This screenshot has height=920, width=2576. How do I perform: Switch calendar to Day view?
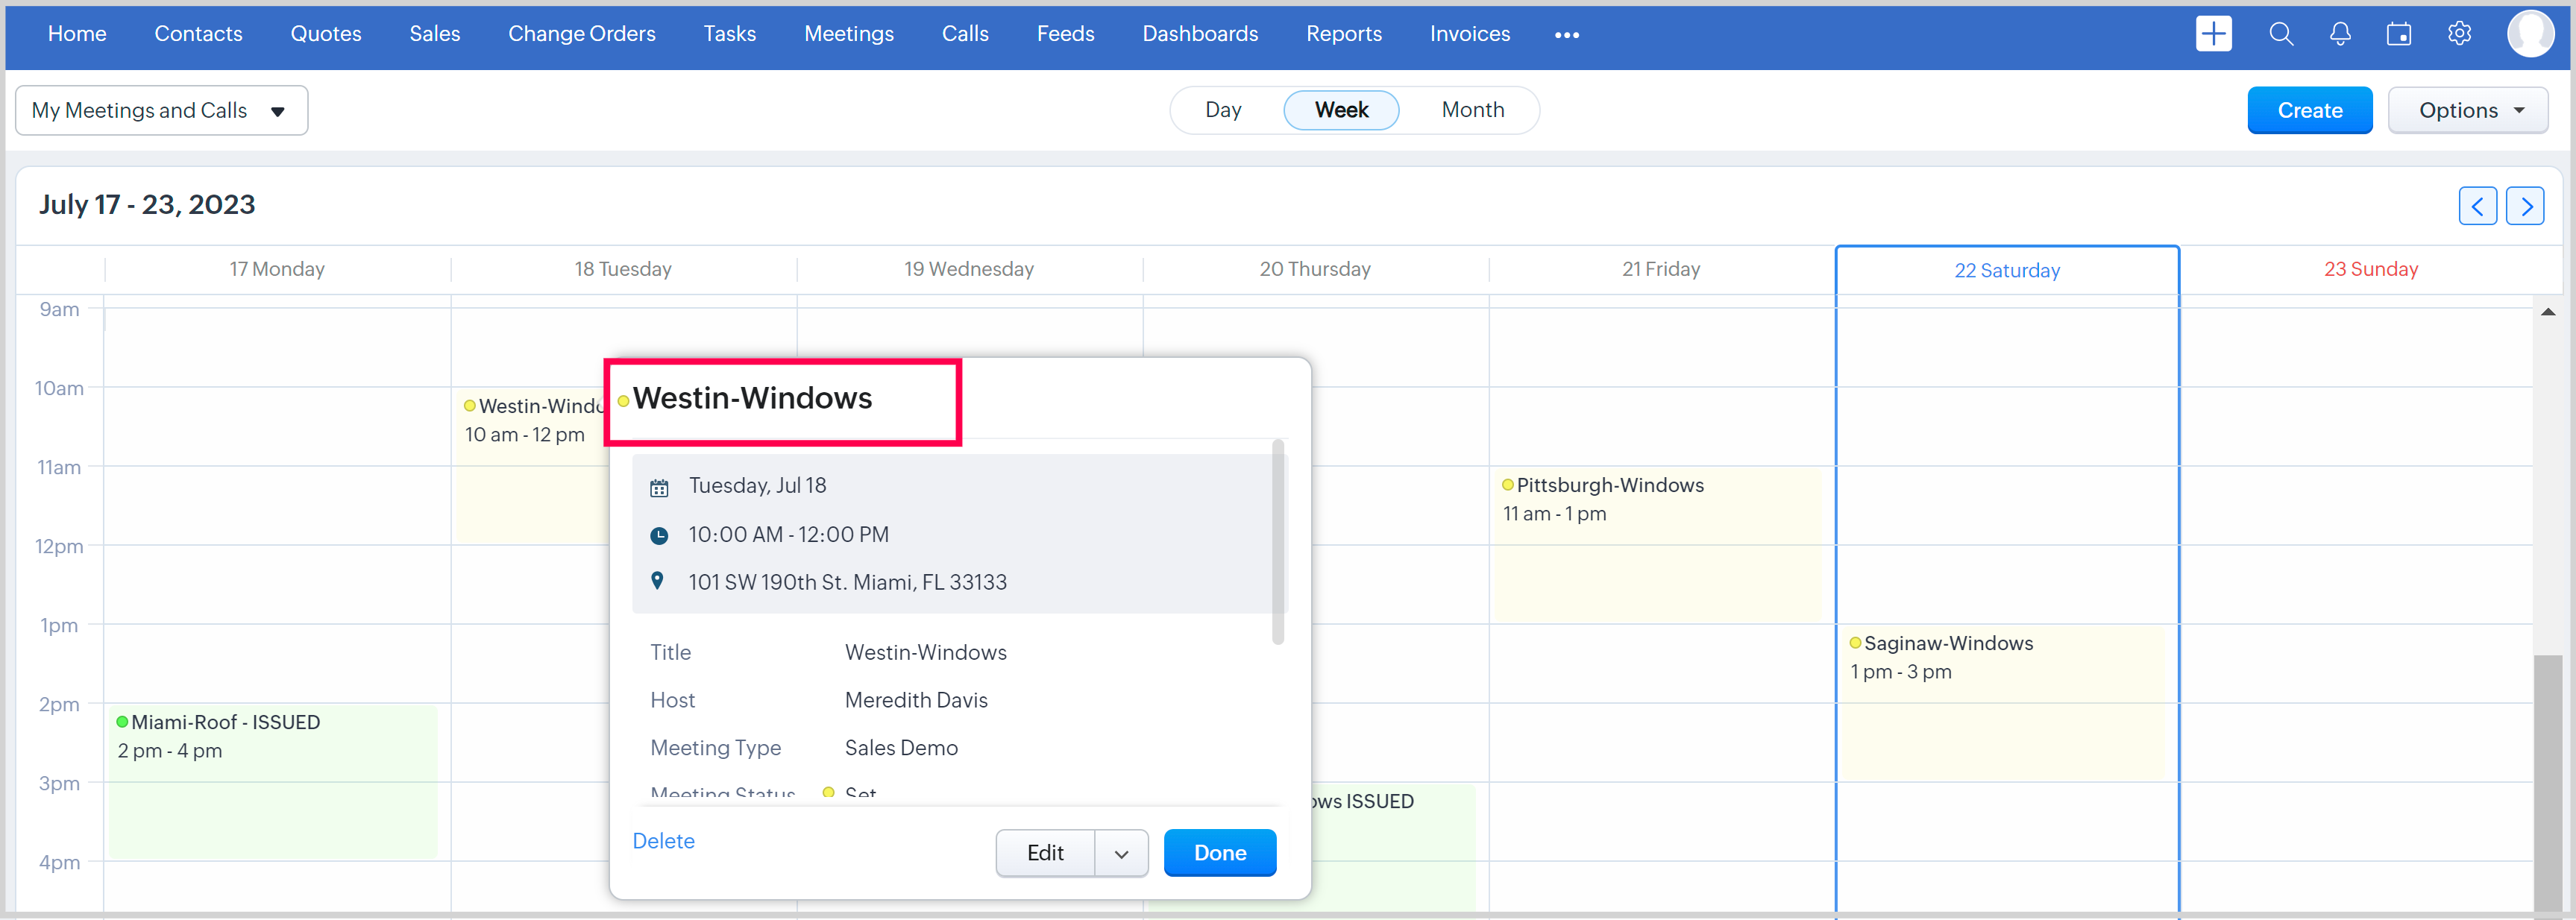(x=1223, y=110)
